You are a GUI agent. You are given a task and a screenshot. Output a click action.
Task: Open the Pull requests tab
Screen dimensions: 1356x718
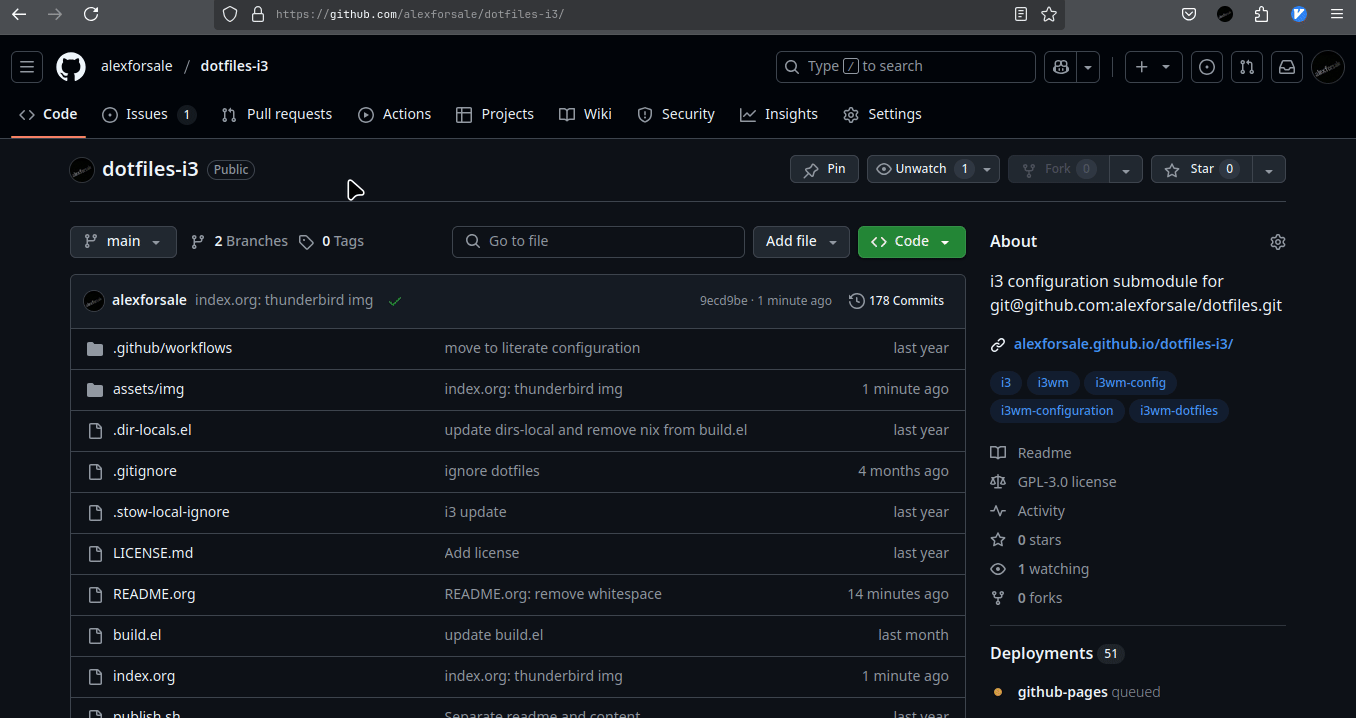click(277, 114)
